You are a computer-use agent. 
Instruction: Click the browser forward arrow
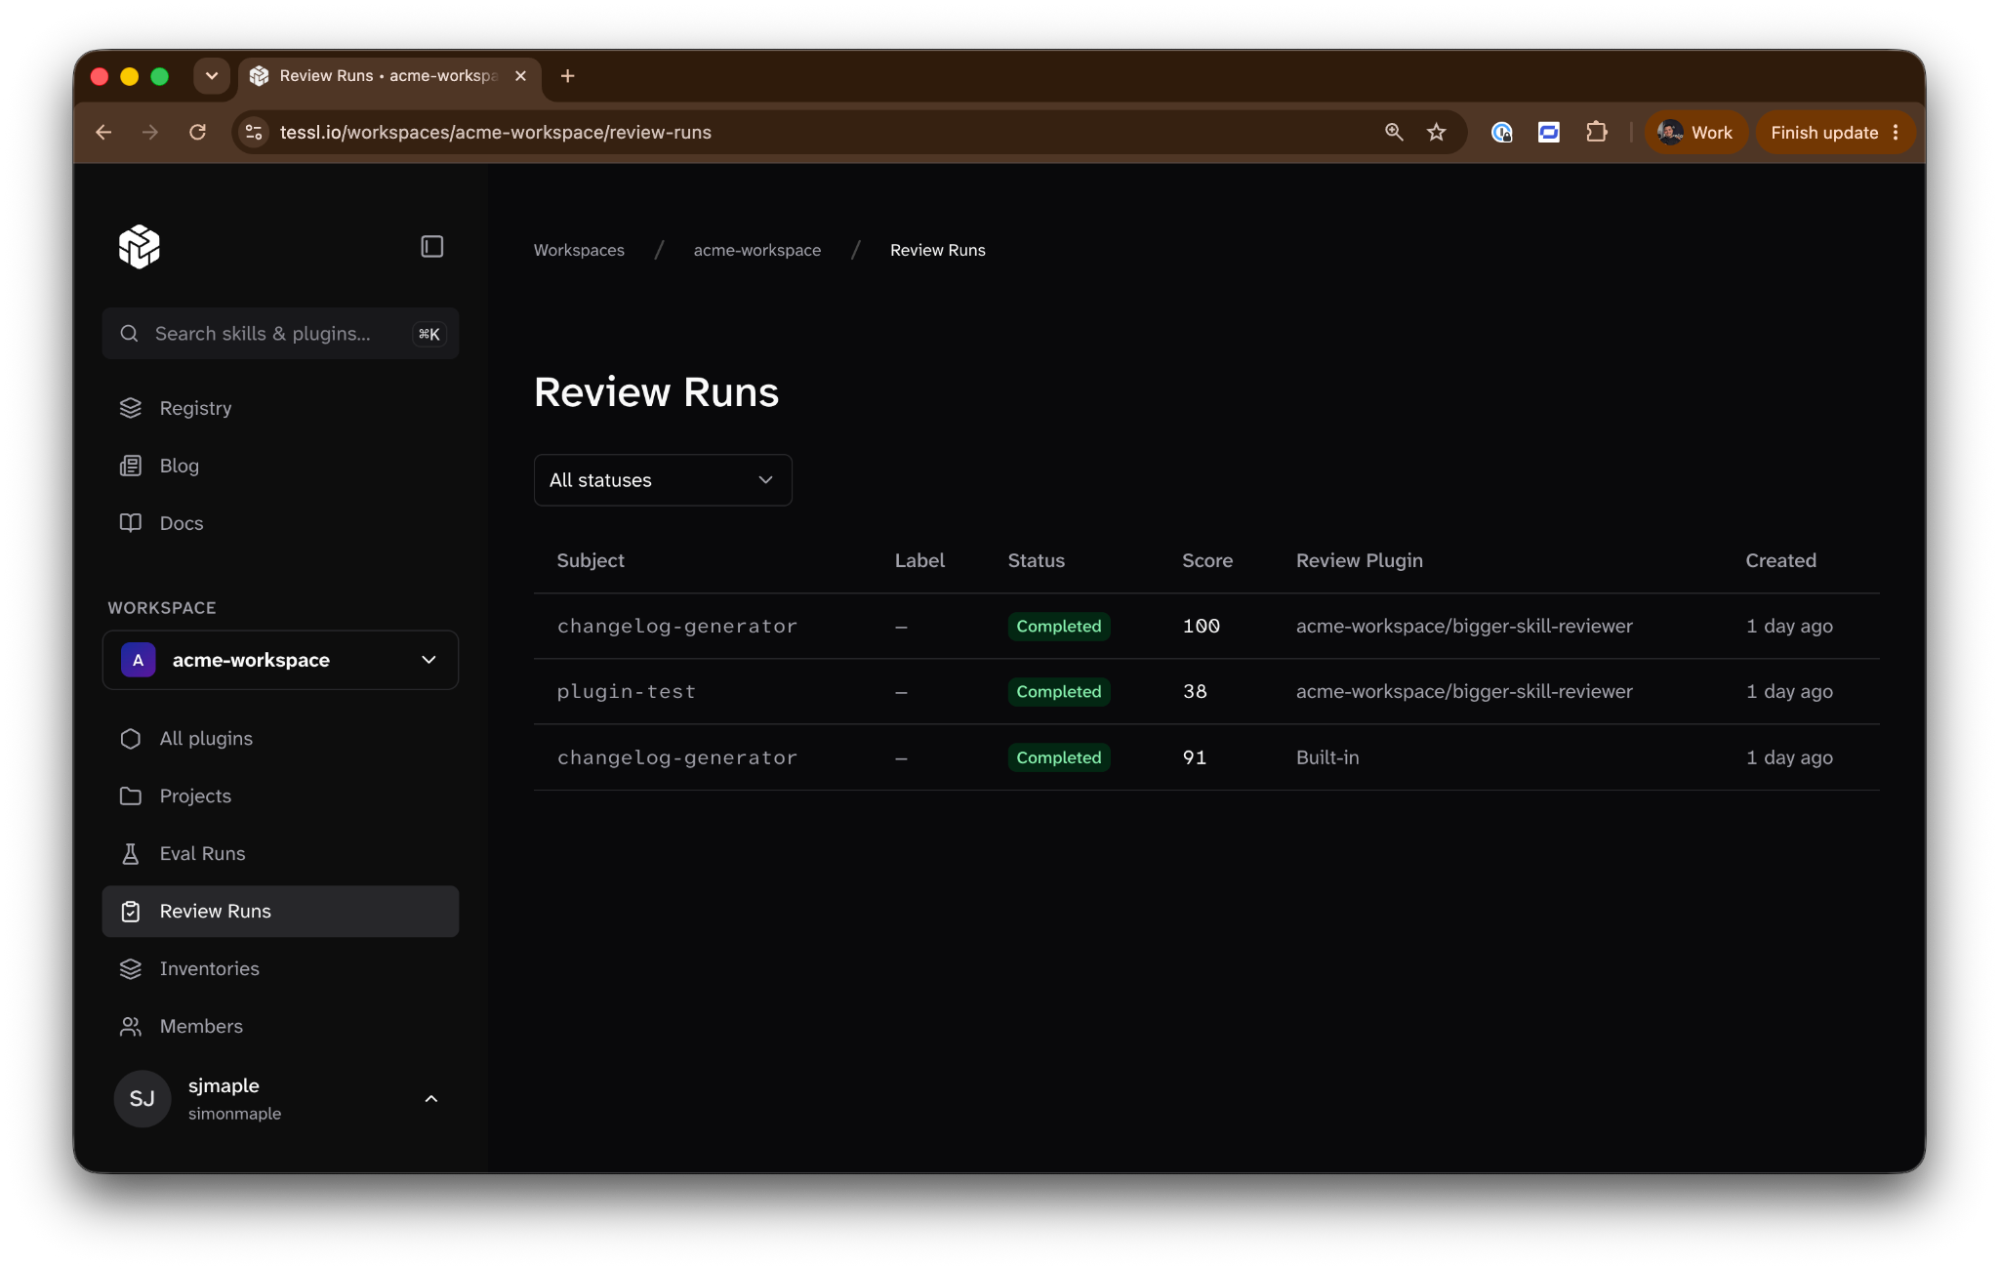point(150,132)
